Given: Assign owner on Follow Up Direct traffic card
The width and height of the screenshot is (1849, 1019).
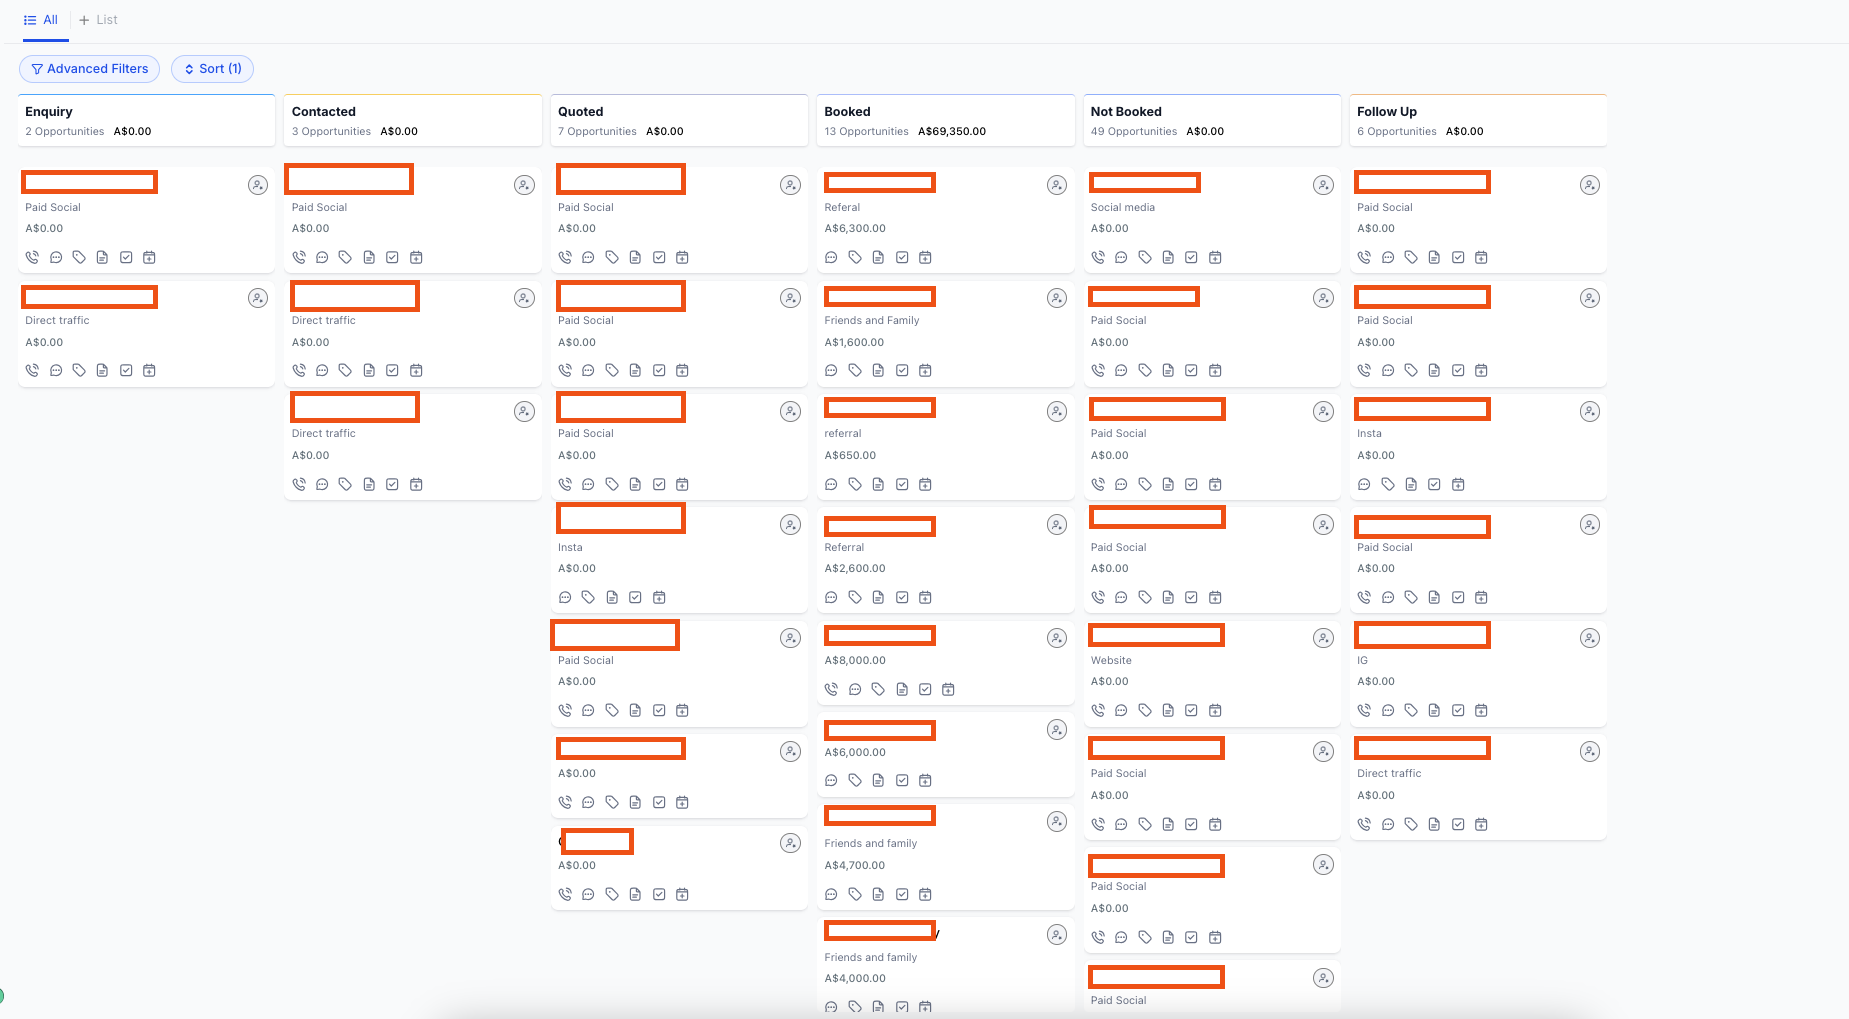Looking at the screenshot, I should pos(1590,751).
